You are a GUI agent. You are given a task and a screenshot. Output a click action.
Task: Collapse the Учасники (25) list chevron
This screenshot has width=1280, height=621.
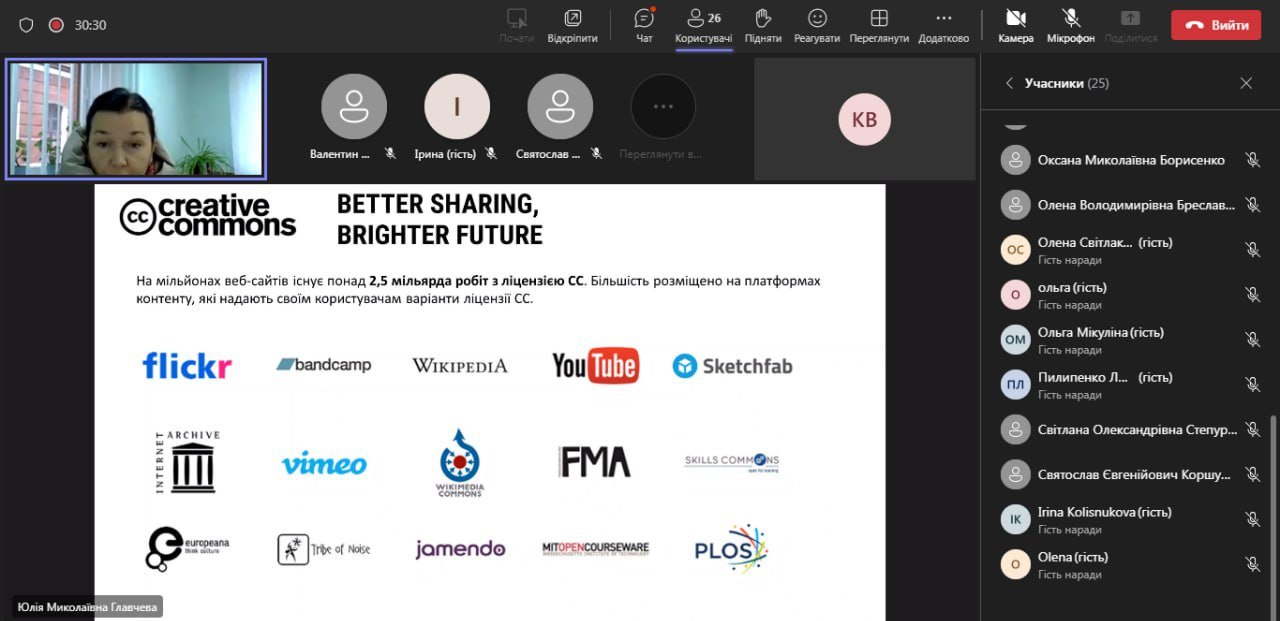tap(1009, 84)
